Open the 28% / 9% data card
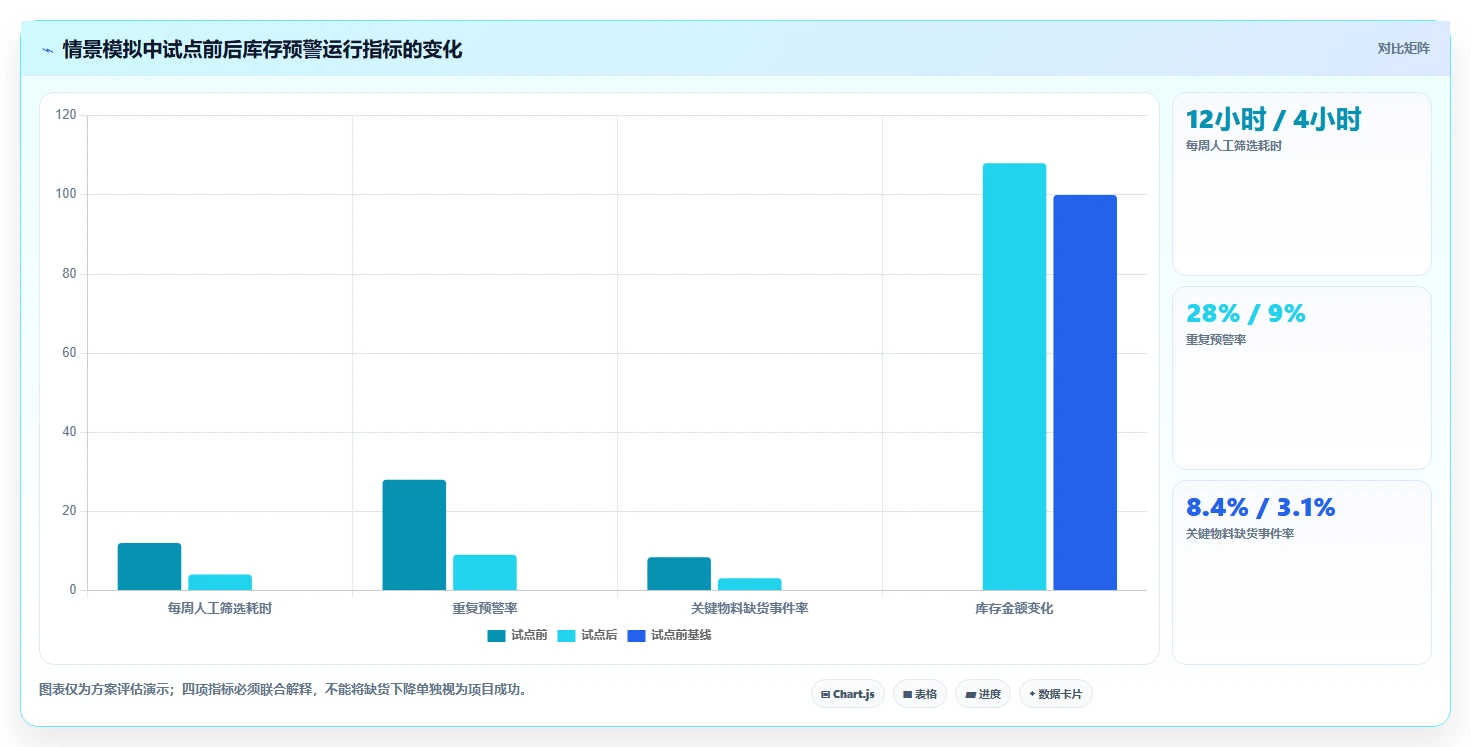This screenshot has height=747, width=1471. click(1302, 378)
